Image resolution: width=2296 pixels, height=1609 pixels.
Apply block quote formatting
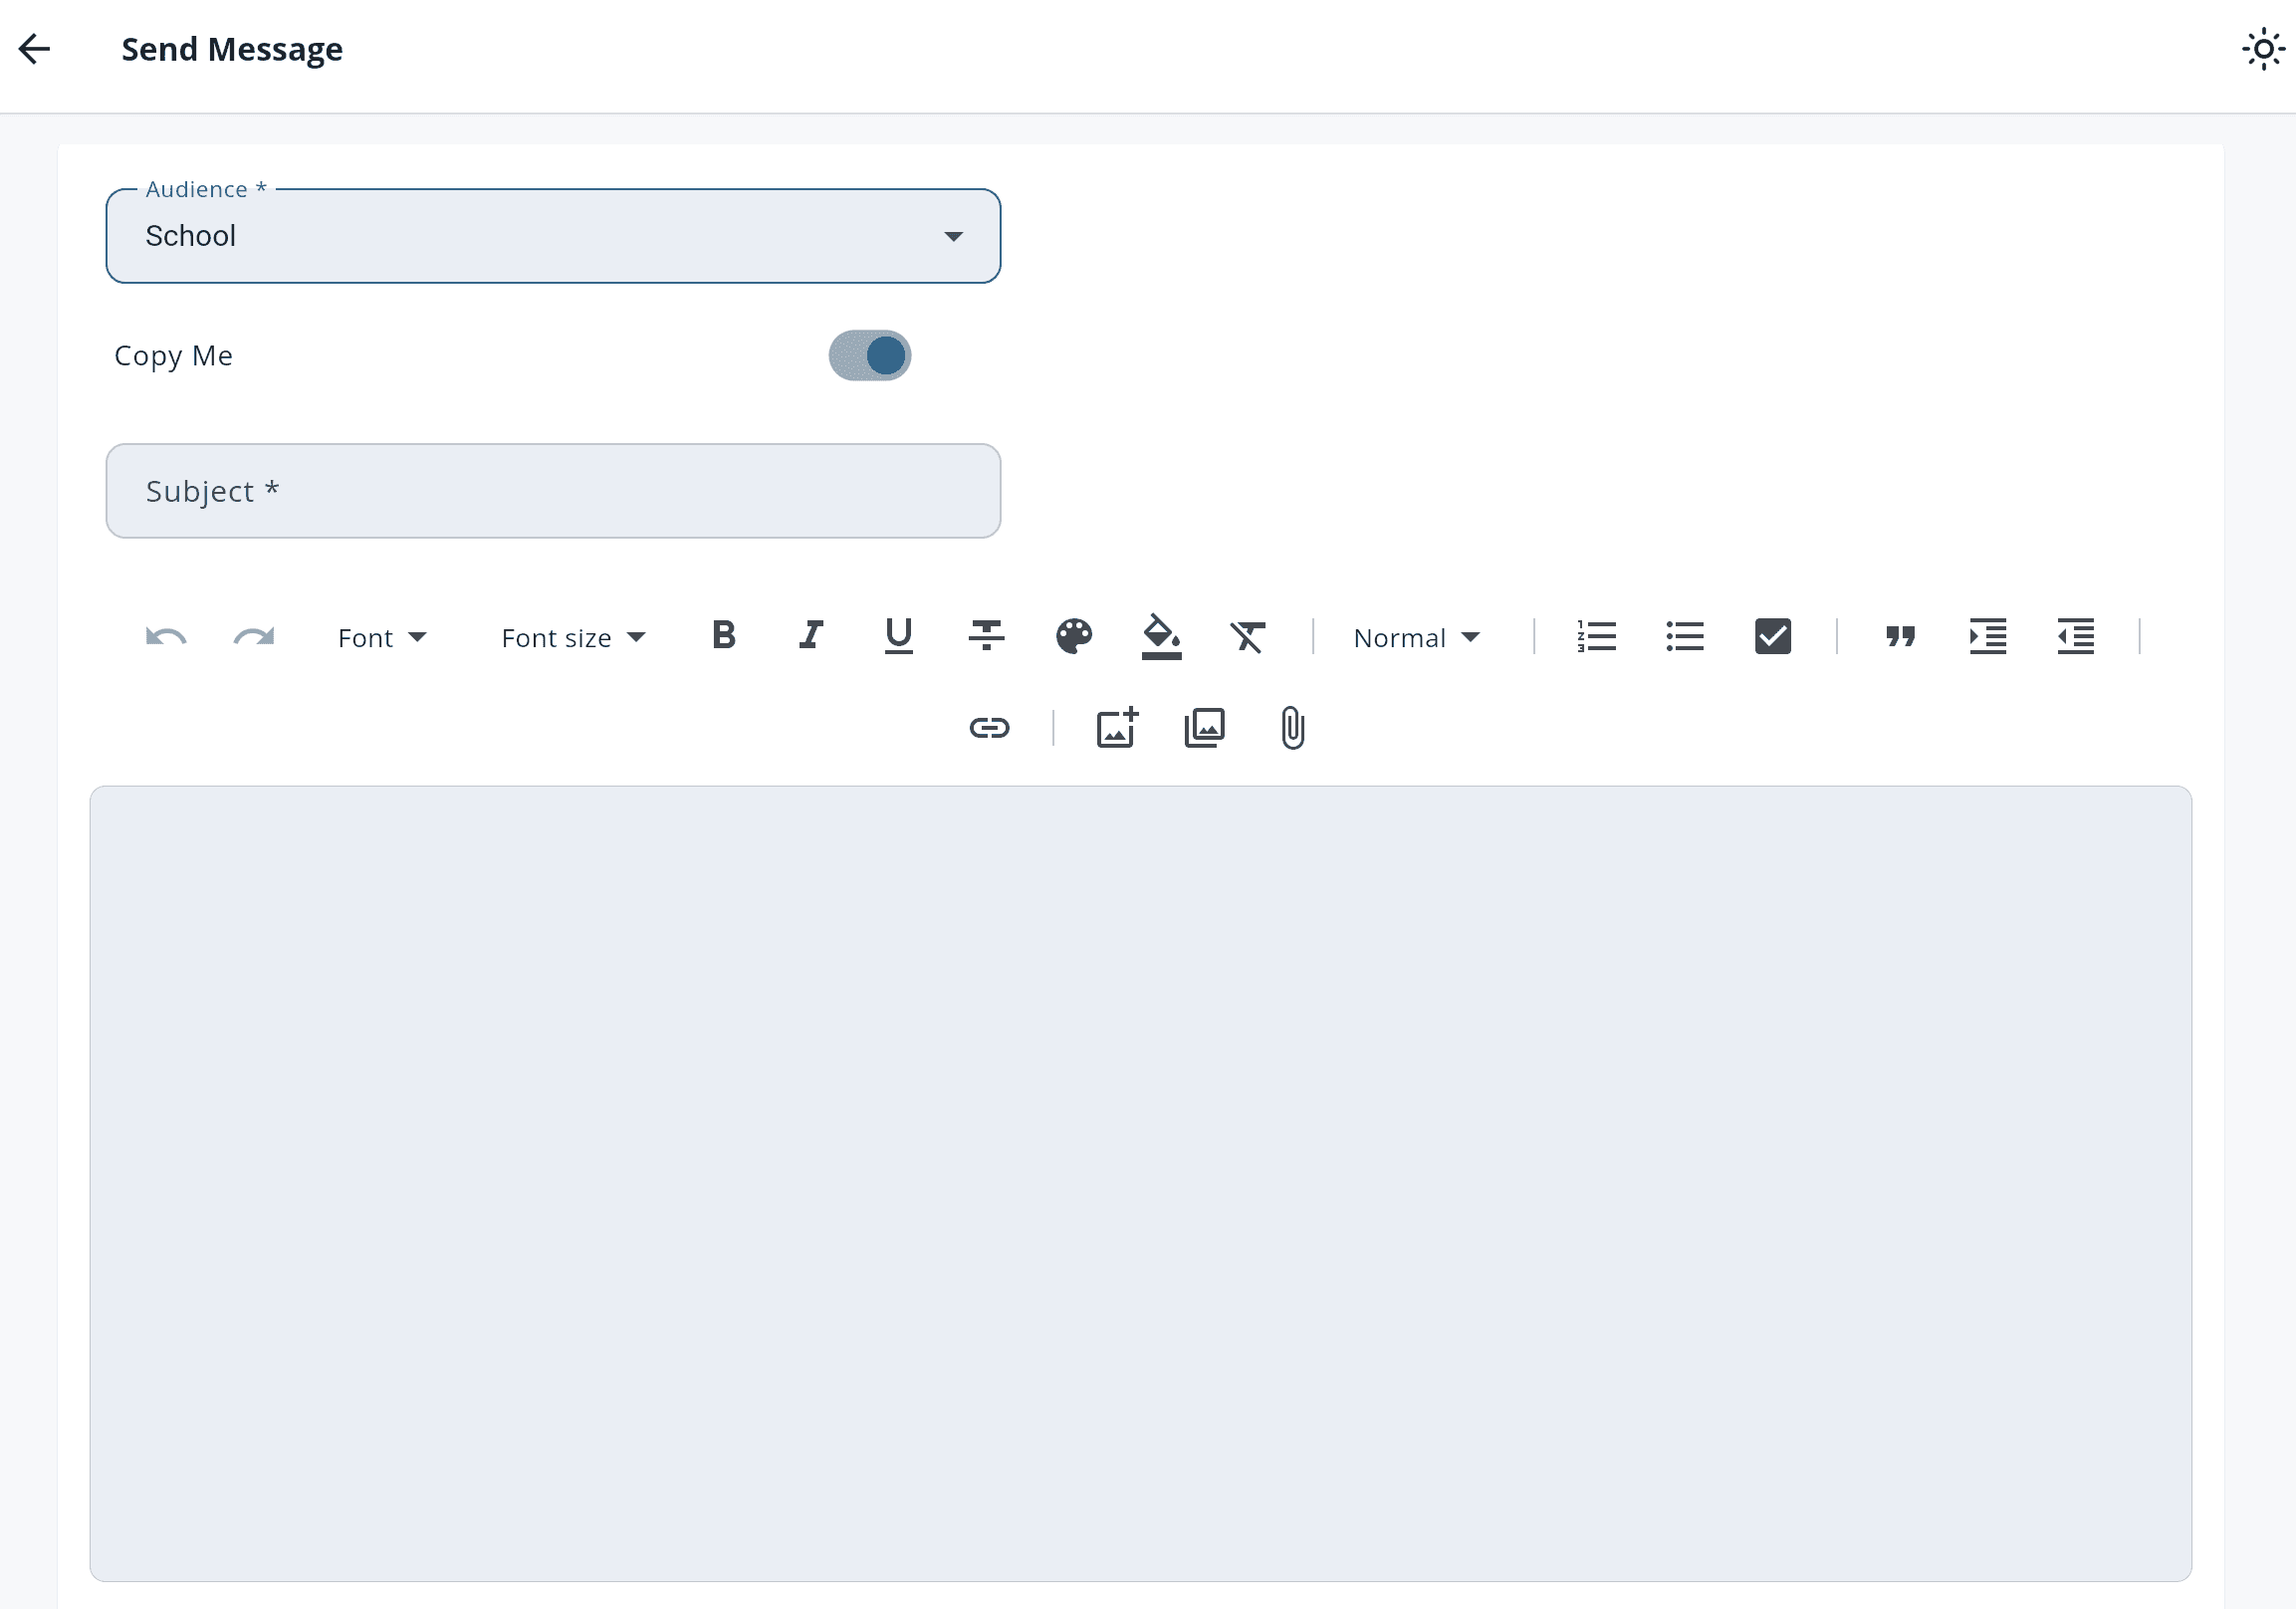click(x=1900, y=636)
